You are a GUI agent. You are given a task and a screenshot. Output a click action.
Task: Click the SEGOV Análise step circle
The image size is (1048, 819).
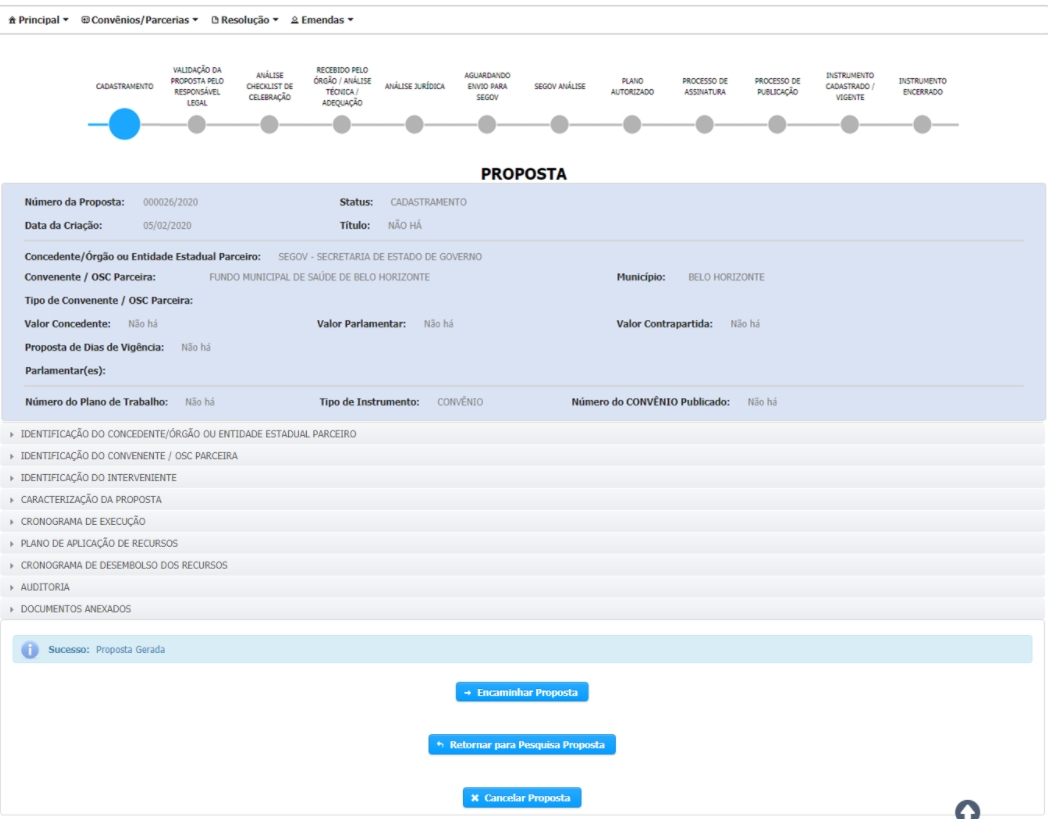click(x=559, y=124)
